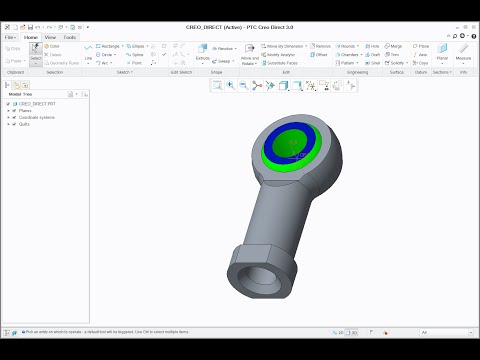
Task: Toggle checkbox next to CREO_DIRECT.PRT
Action: pos(8,104)
